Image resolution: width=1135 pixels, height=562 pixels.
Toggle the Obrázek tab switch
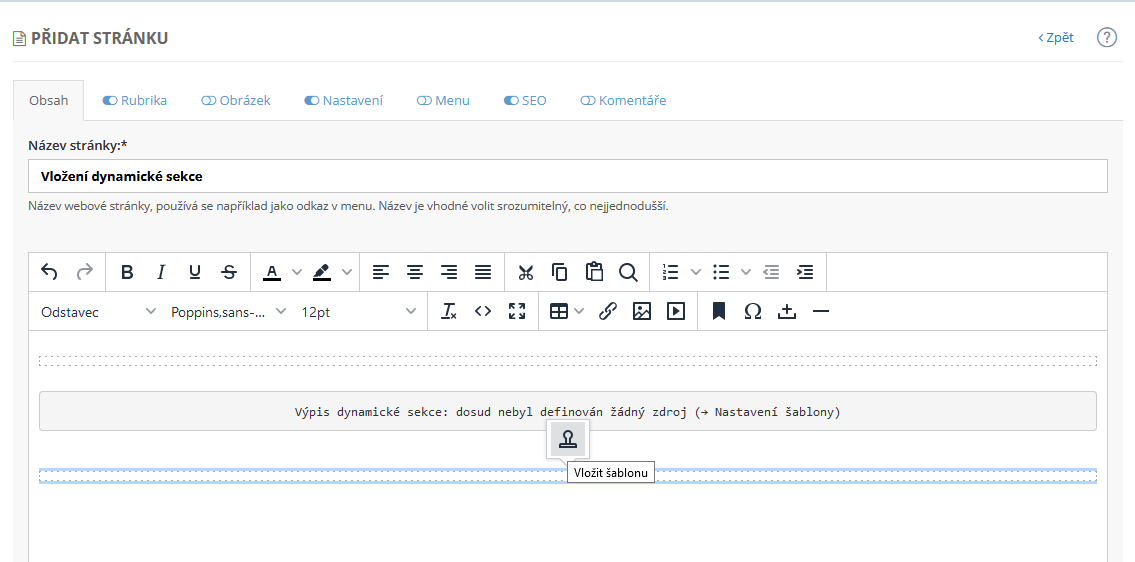209,101
